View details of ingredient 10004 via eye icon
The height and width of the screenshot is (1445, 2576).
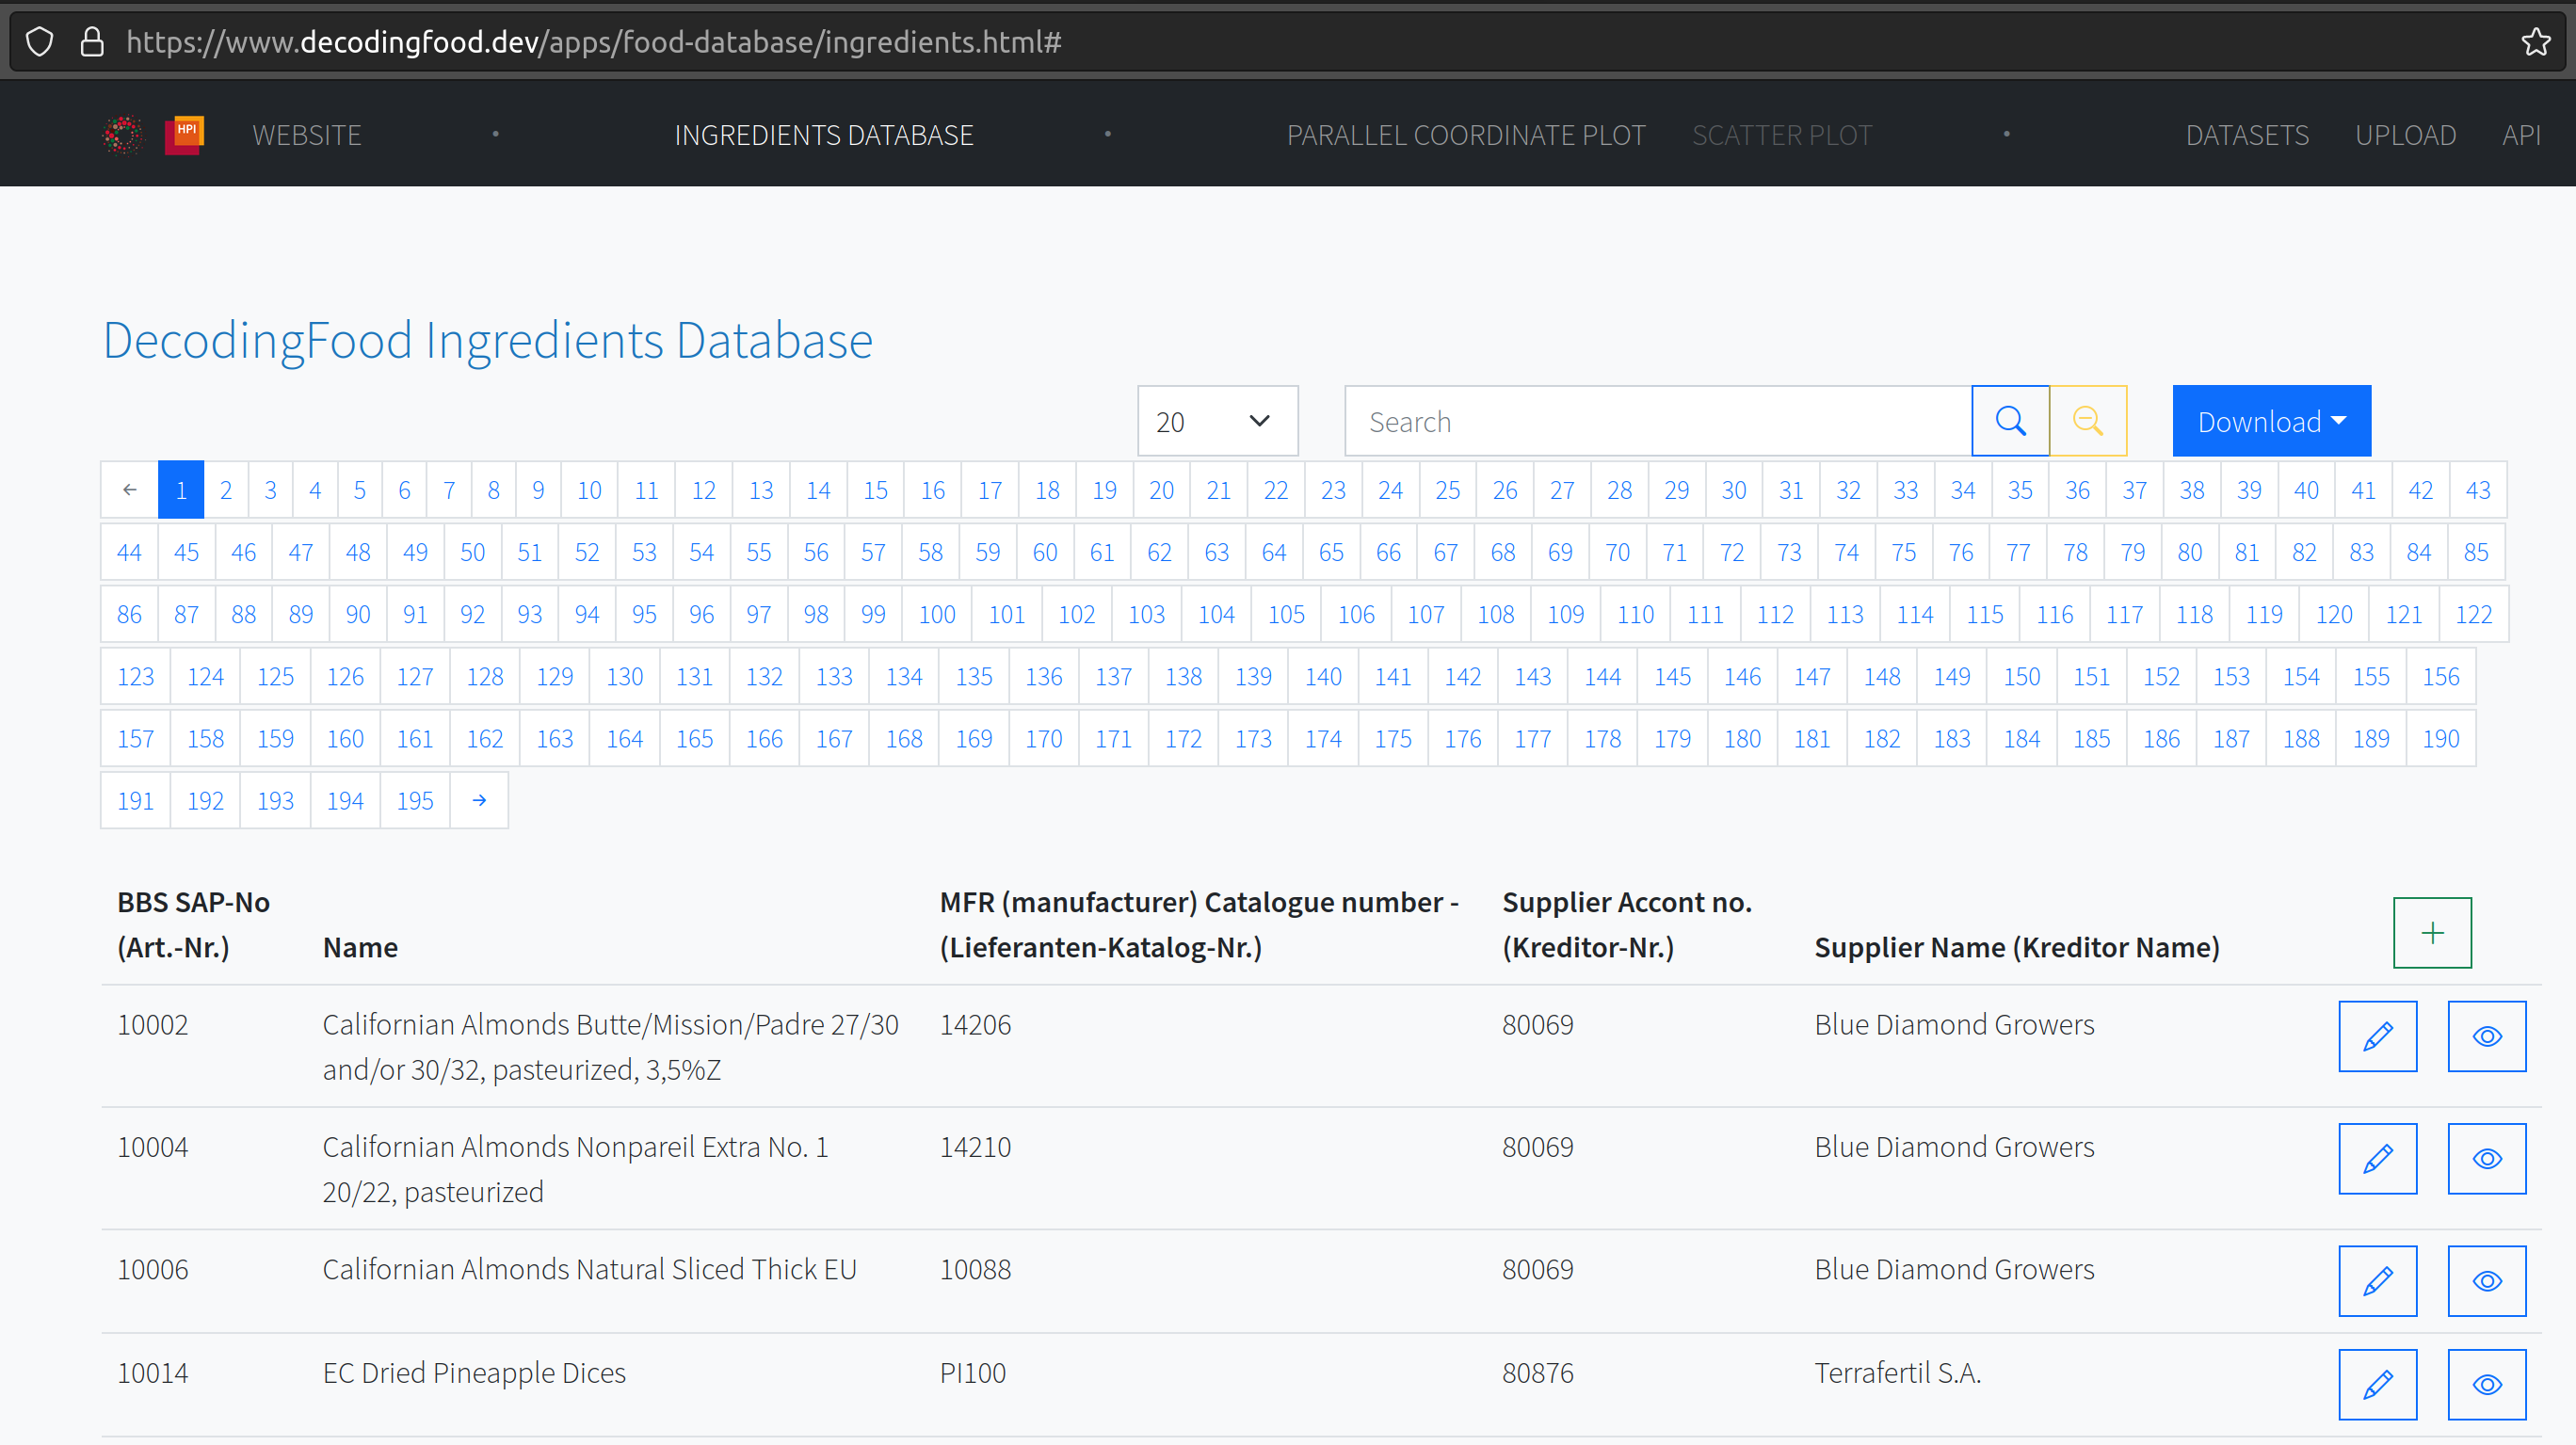point(2486,1158)
